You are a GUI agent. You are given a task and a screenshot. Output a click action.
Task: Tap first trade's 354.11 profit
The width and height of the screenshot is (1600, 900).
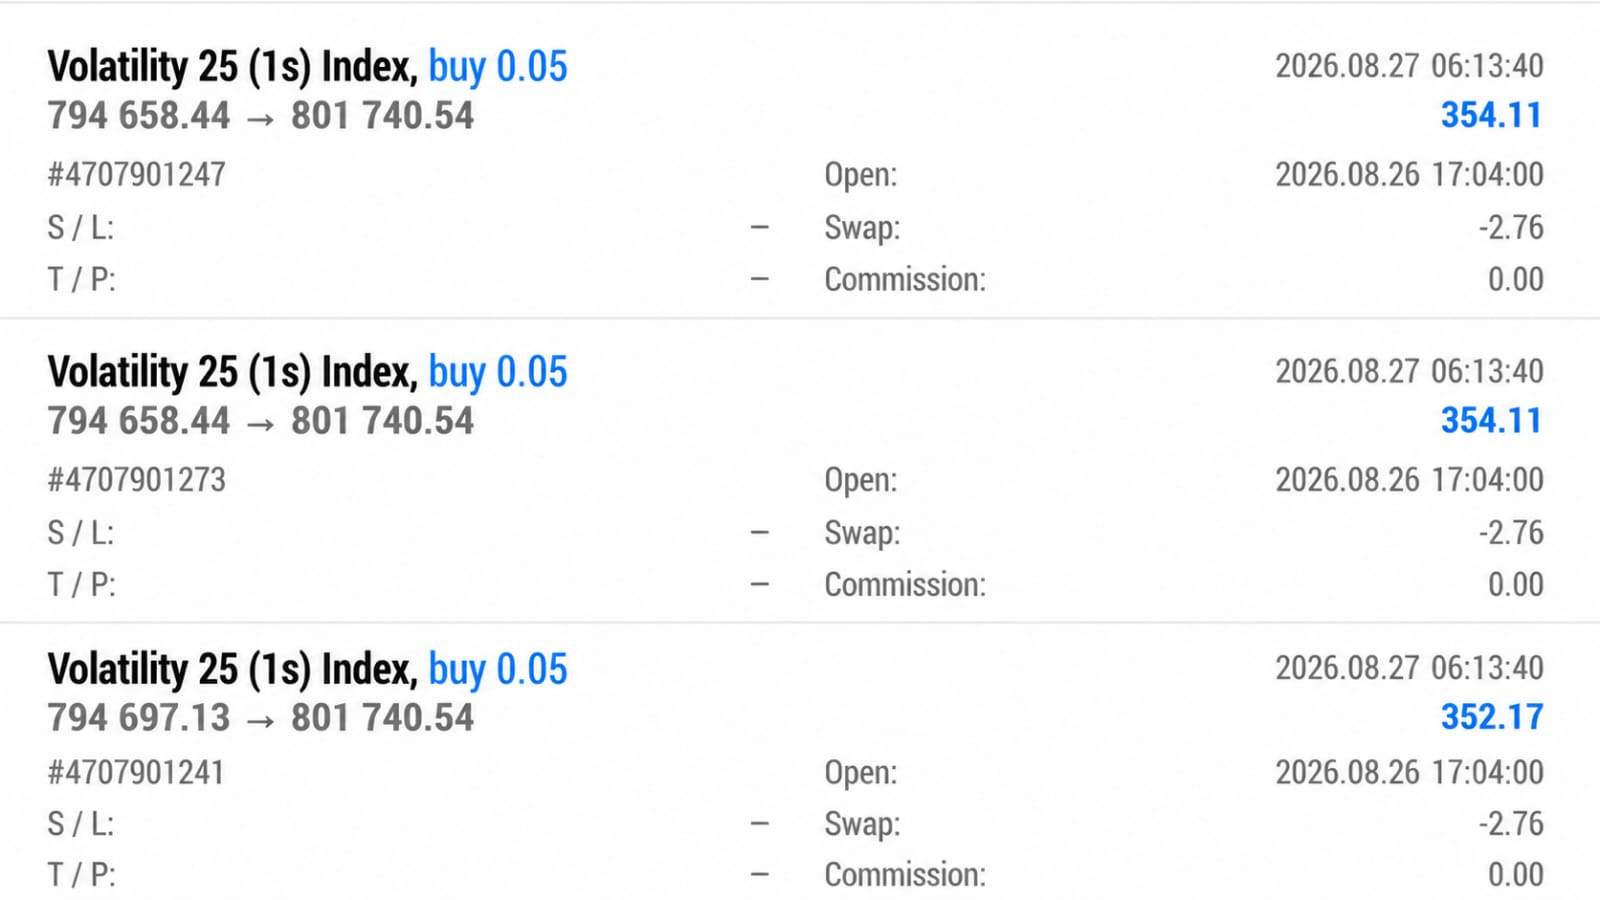point(1492,115)
